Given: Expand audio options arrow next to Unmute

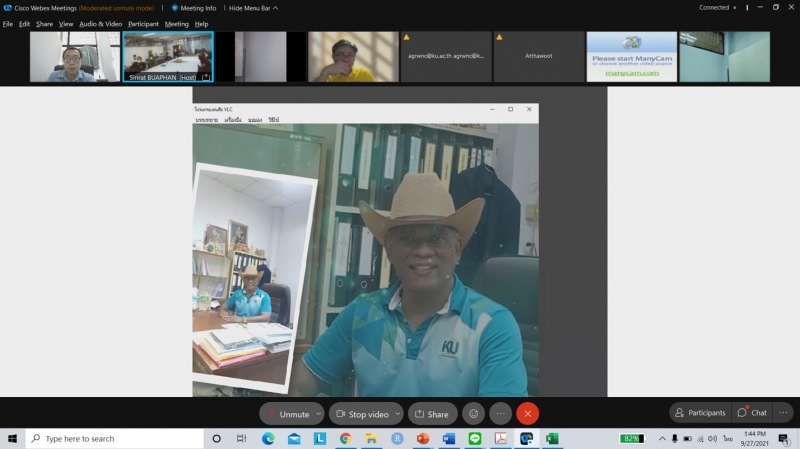Looking at the screenshot, I should [x=318, y=413].
